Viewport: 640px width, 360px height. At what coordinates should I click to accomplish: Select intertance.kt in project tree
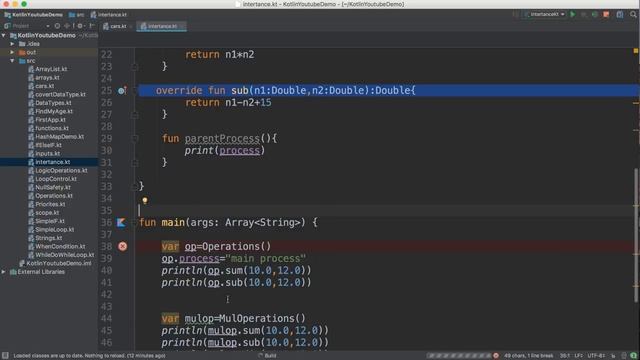coord(49,162)
